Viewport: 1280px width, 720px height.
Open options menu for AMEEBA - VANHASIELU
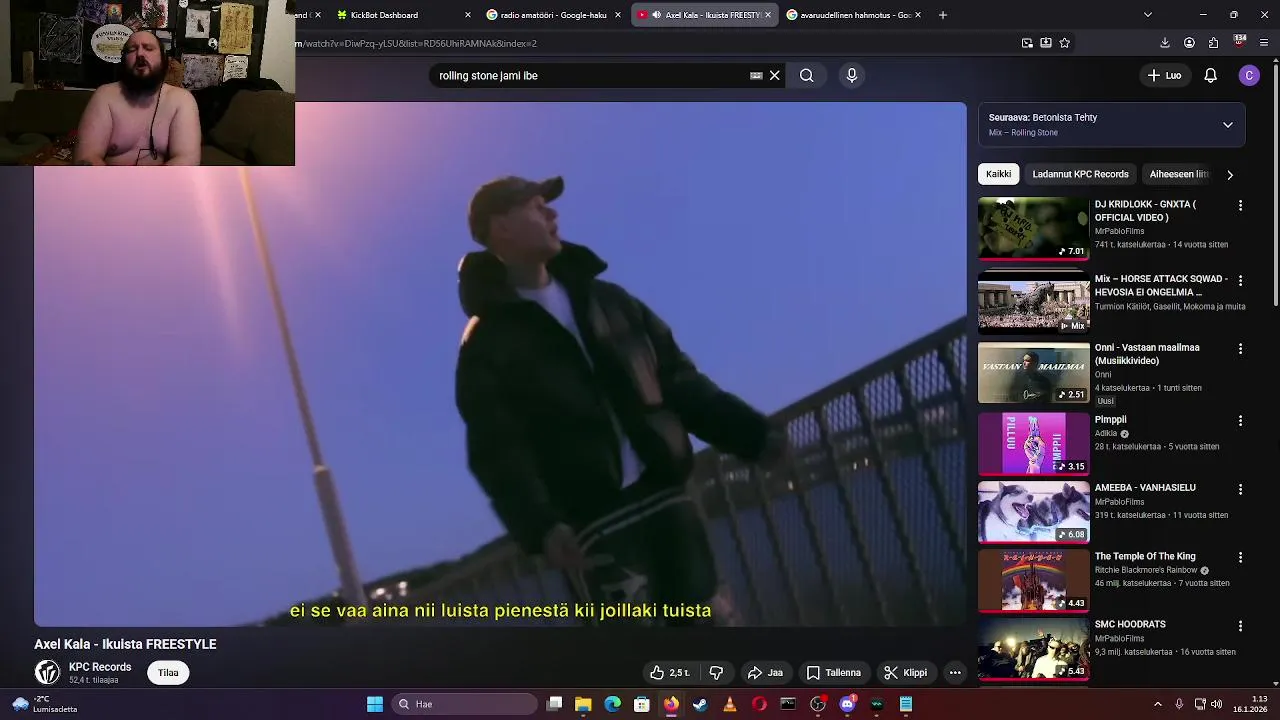[x=1240, y=489]
